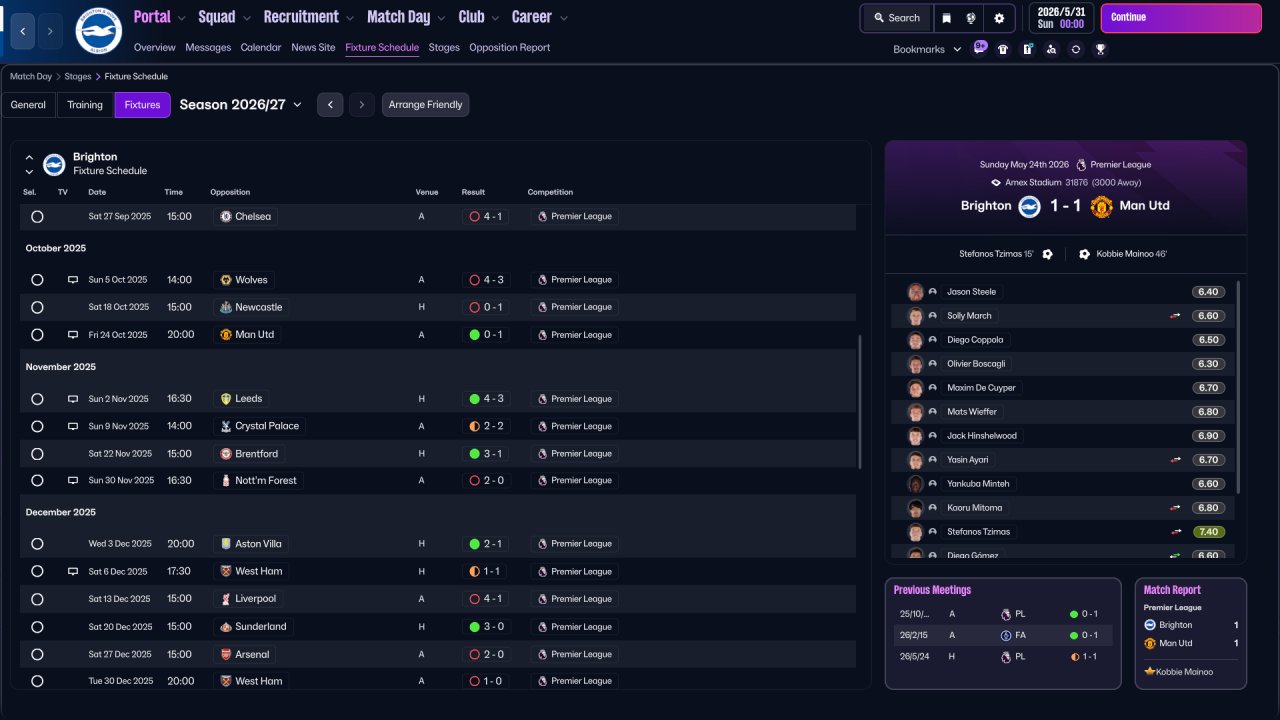Click the TV icon on the Wolves row

click(72, 280)
